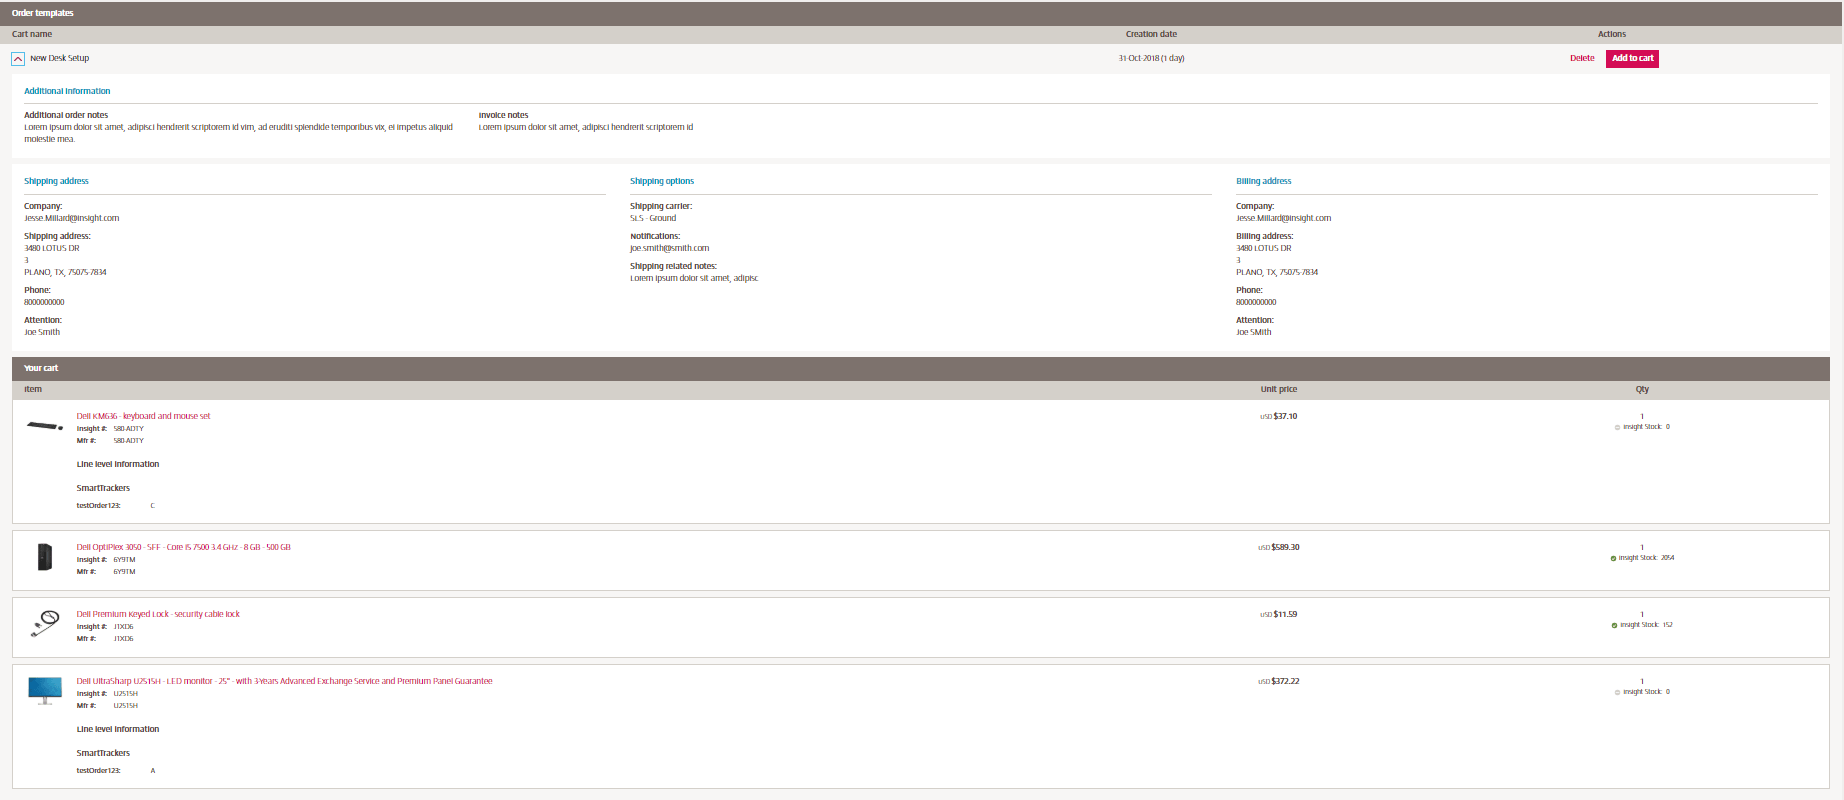Open Dell KM636 keyboard and mouse set link
This screenshot has height=800, width=1844.
[143, 416]
